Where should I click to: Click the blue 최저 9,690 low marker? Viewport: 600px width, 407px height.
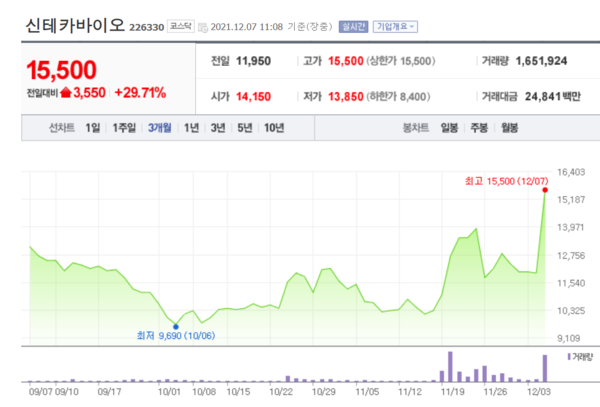176,327
